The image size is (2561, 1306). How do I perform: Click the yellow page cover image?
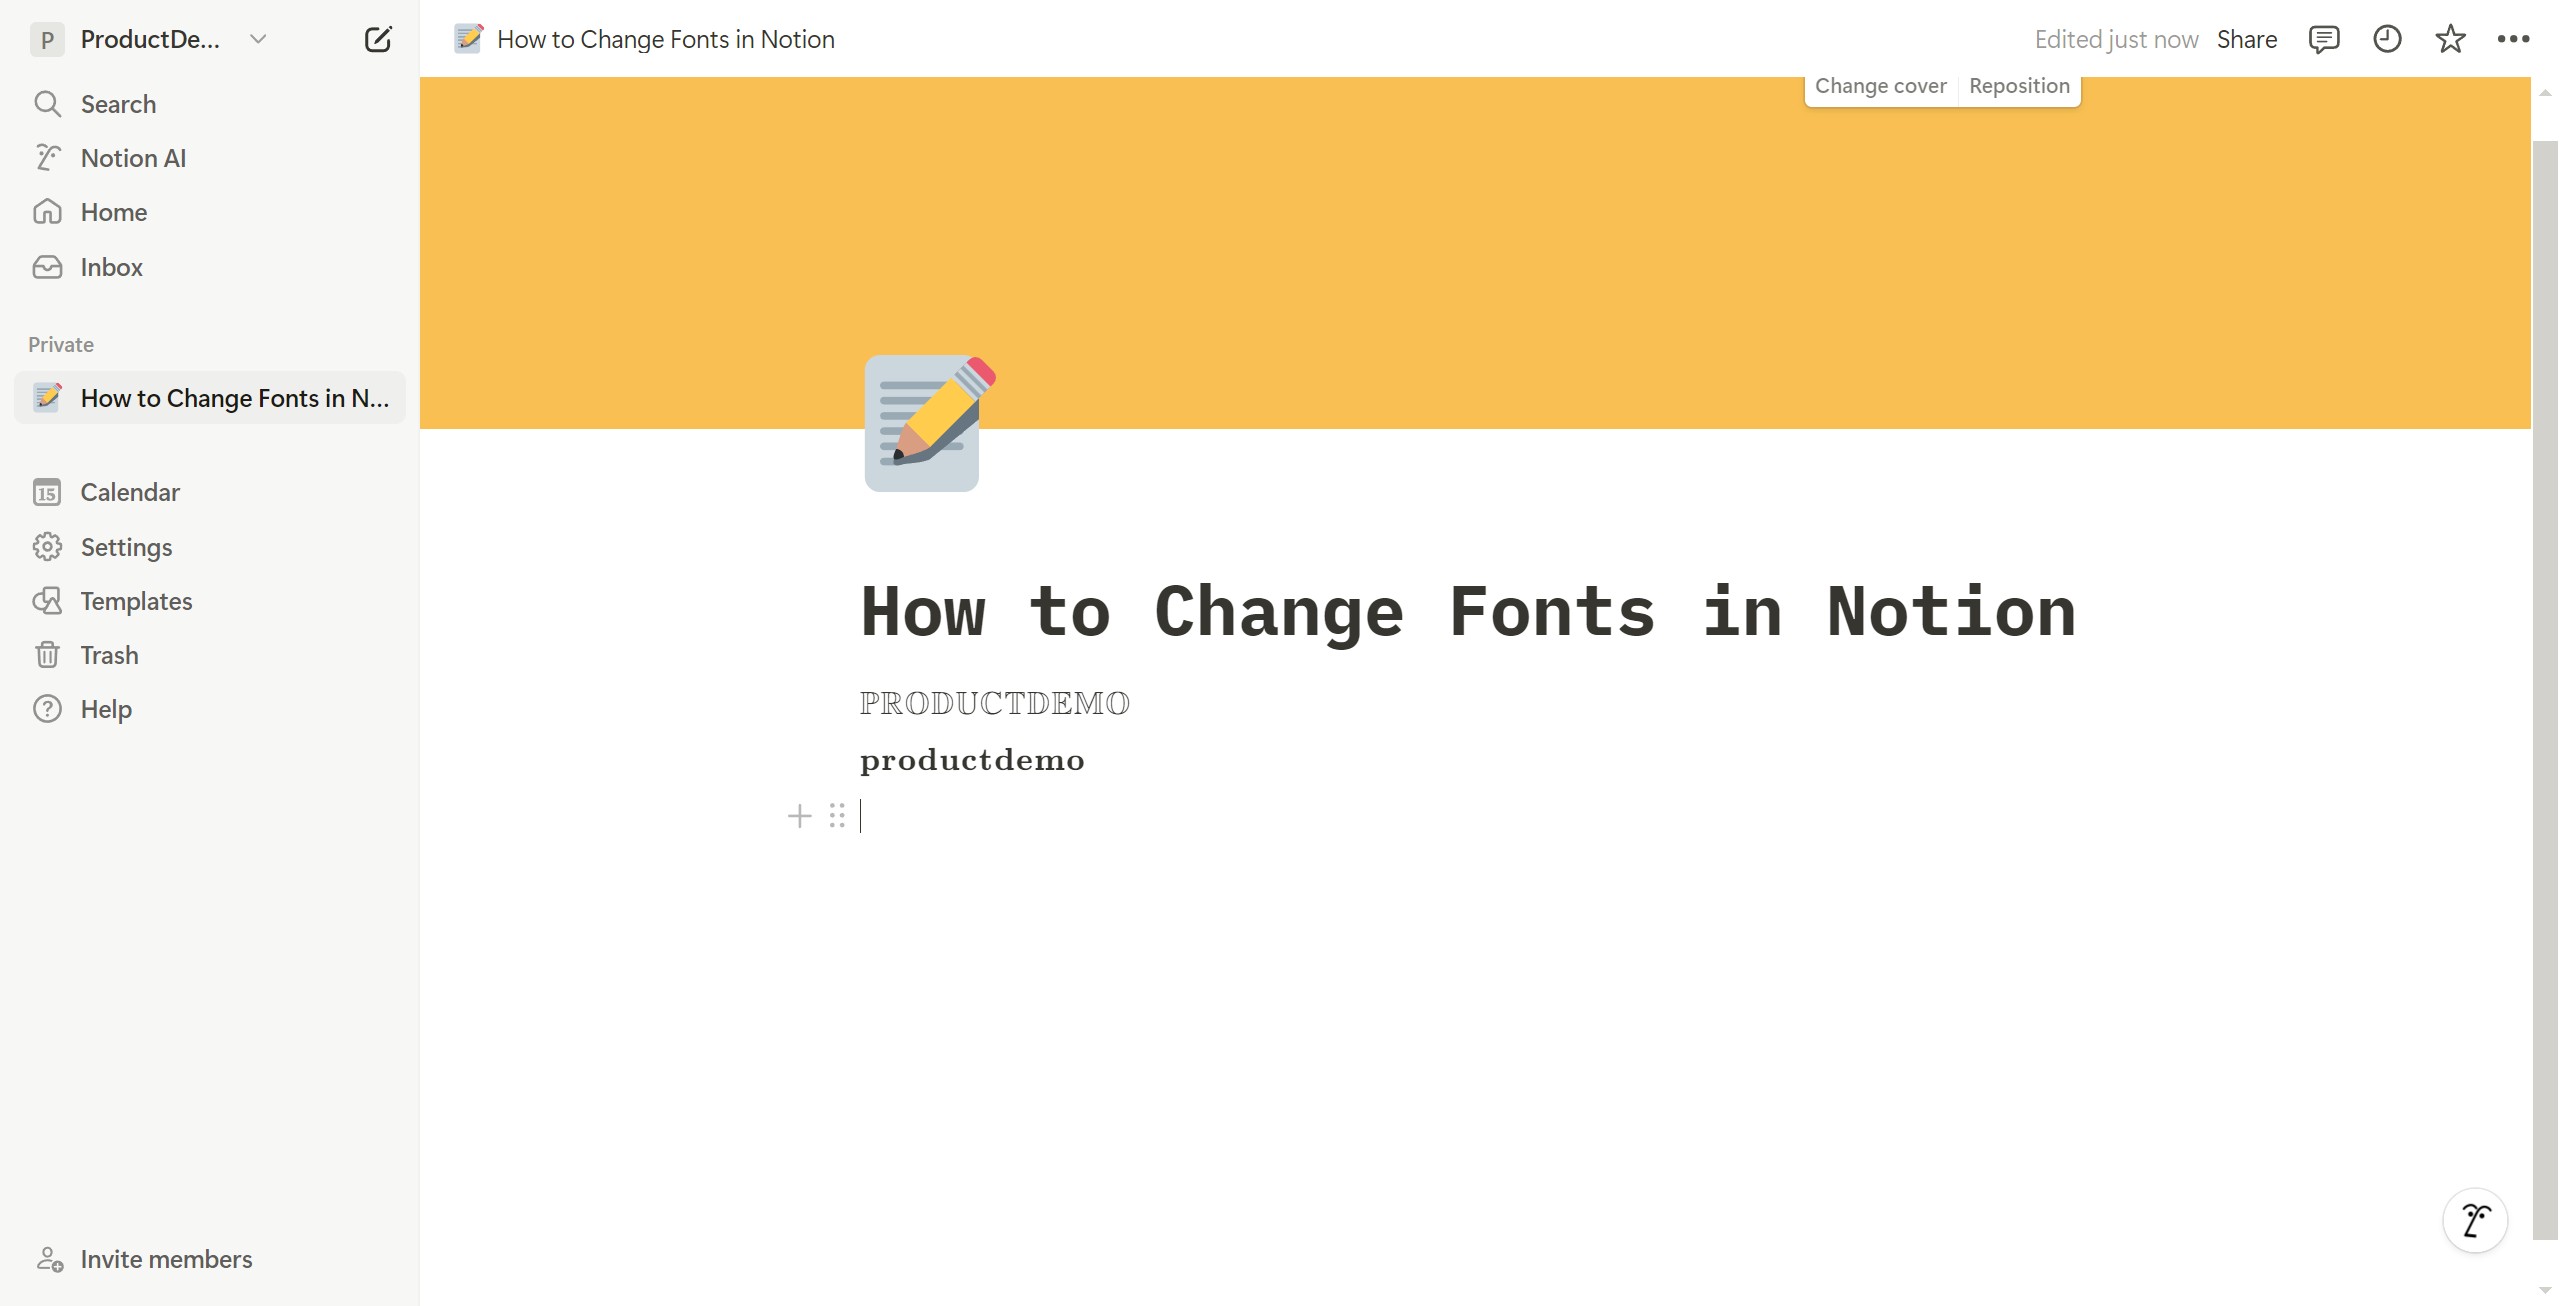click(1475, 252)
